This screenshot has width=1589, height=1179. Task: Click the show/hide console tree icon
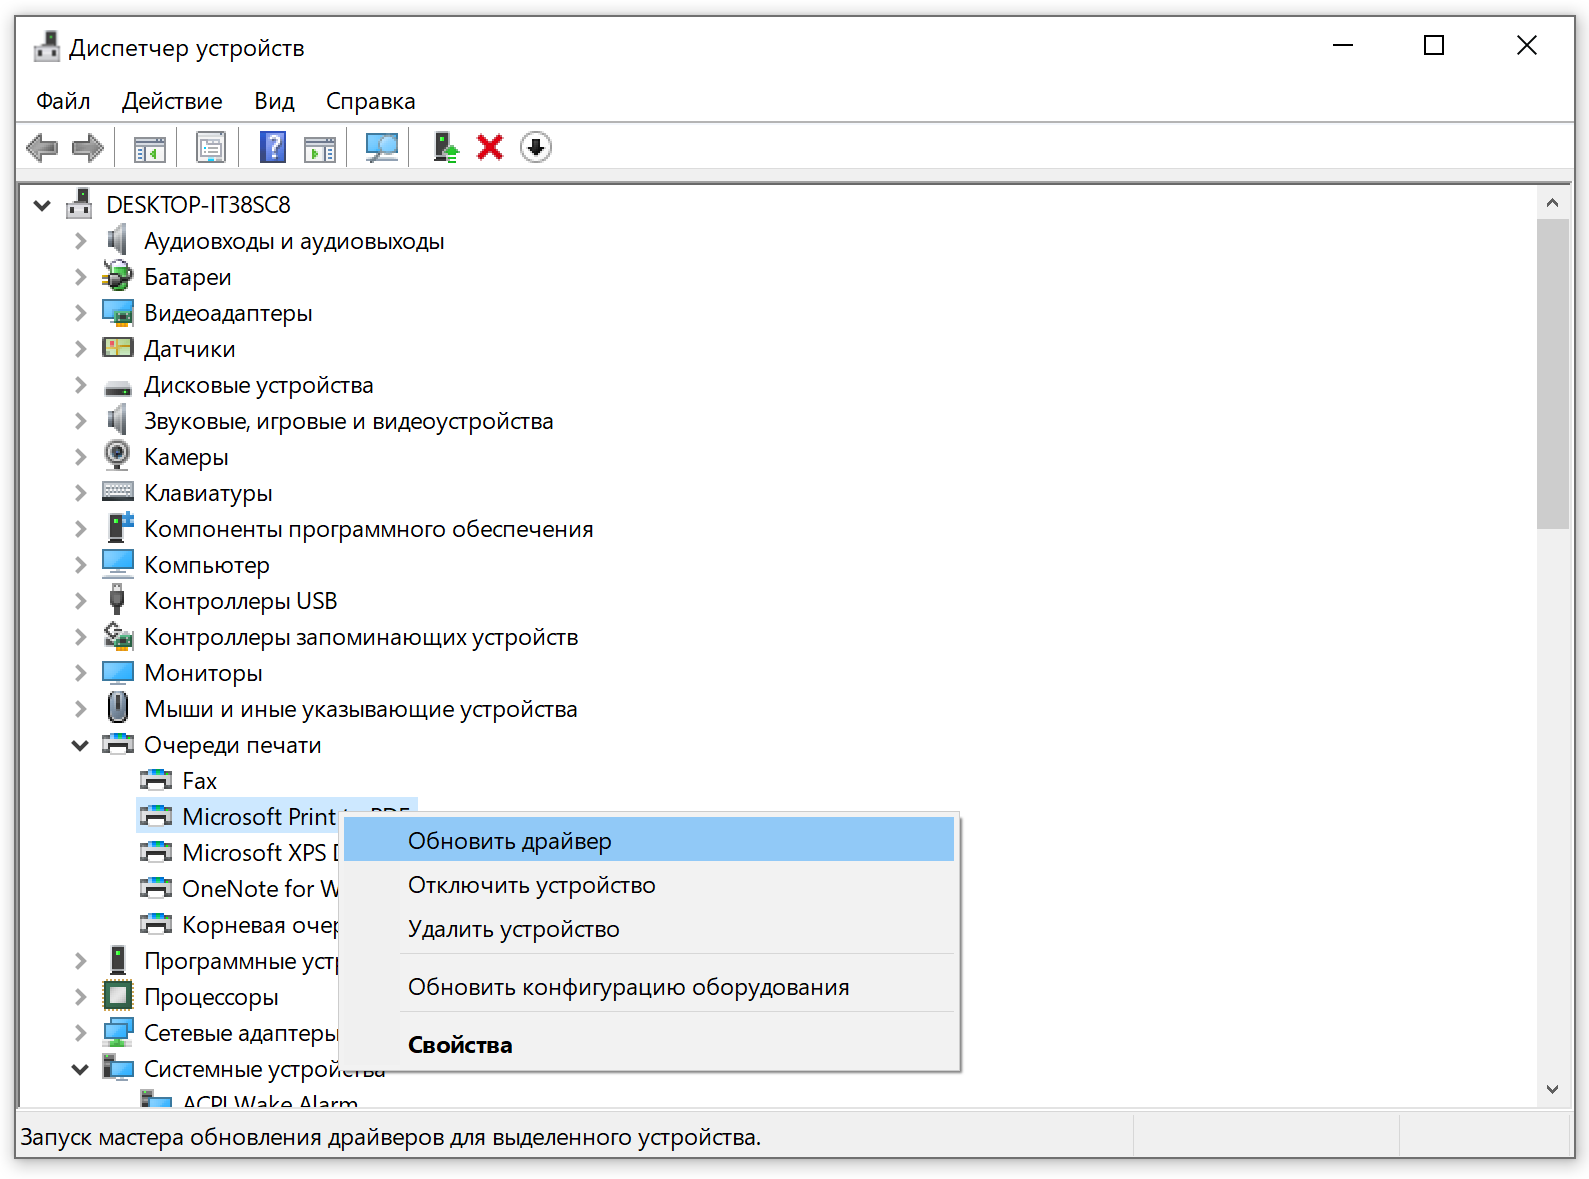click(150, 148)
